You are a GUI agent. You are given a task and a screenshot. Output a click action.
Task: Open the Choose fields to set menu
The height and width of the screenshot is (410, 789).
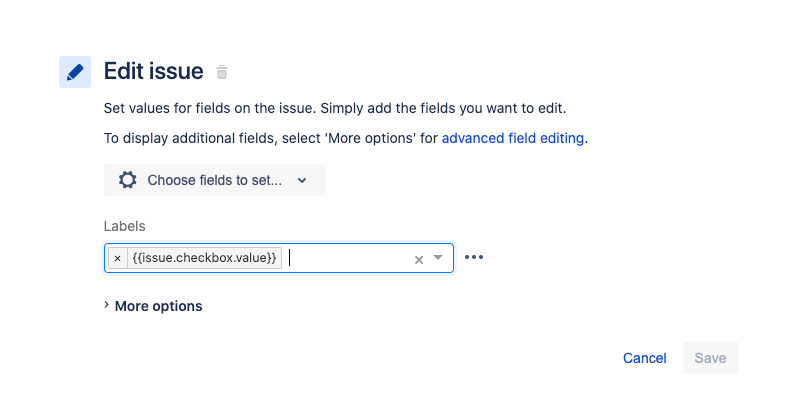tap(214, 180)
